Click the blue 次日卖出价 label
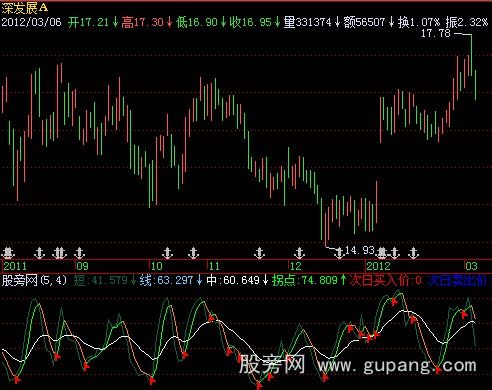 point(458,280)
